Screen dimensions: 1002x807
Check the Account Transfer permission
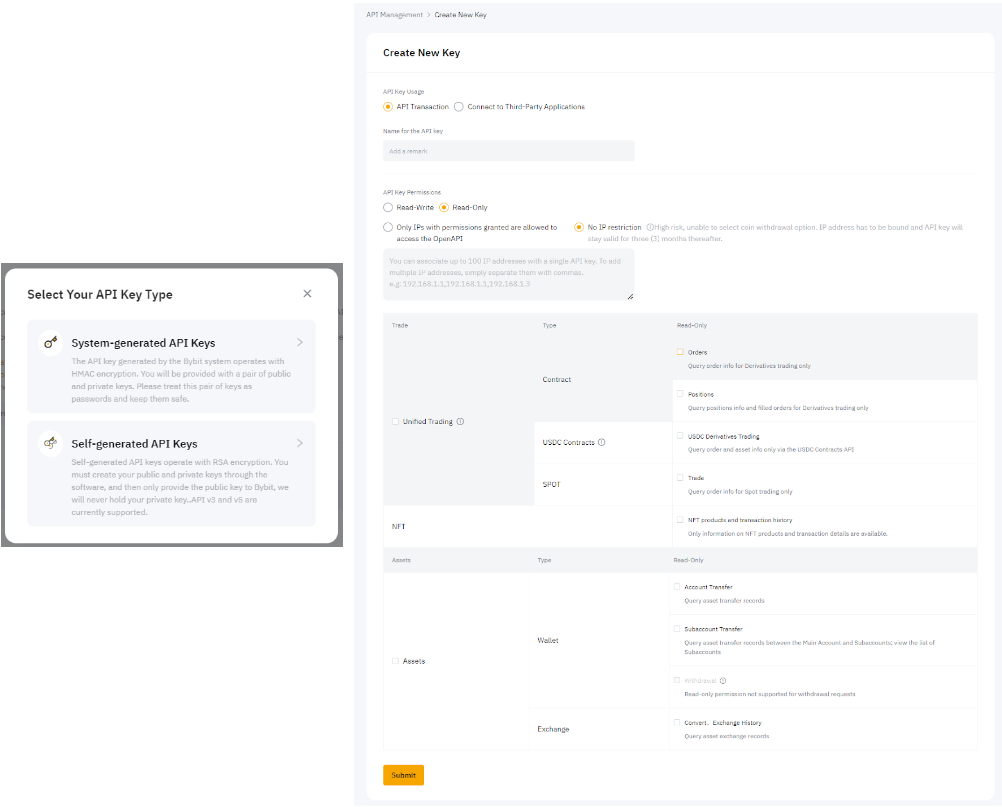677,587
